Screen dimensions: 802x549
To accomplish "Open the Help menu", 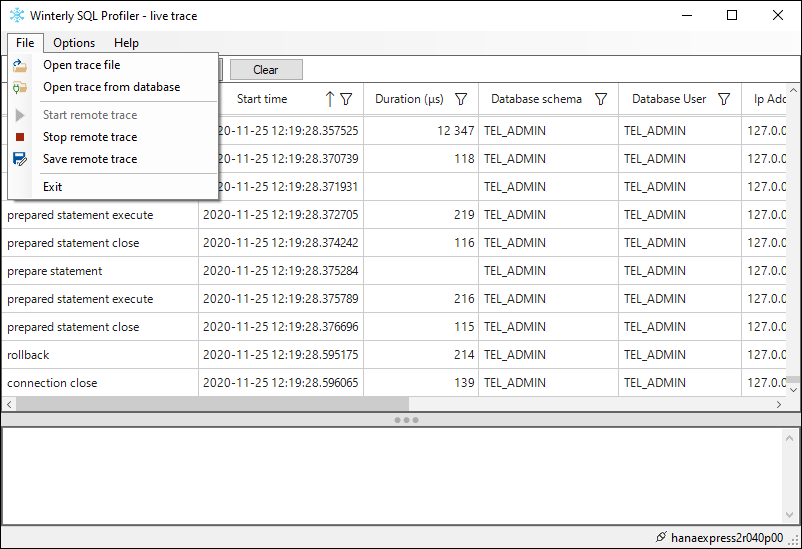I will click(126, 43).
